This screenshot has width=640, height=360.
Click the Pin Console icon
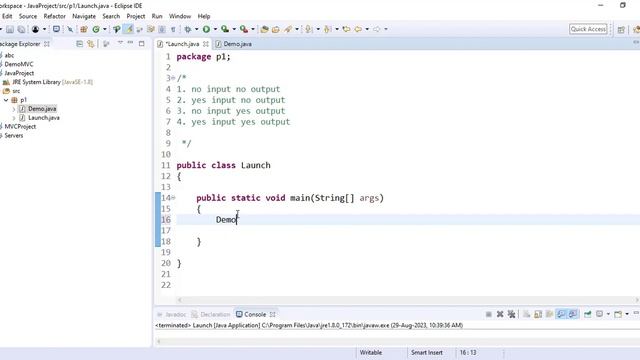[x=588, y=314]
